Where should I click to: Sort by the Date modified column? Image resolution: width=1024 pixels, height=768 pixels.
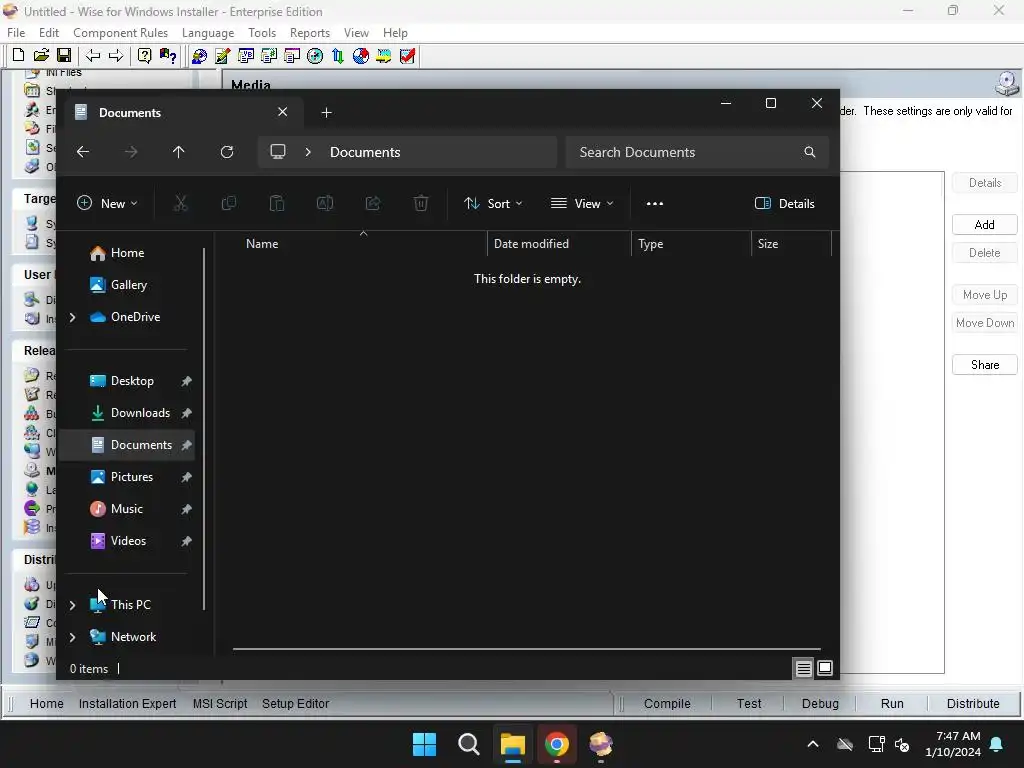(x=559, y=244)
